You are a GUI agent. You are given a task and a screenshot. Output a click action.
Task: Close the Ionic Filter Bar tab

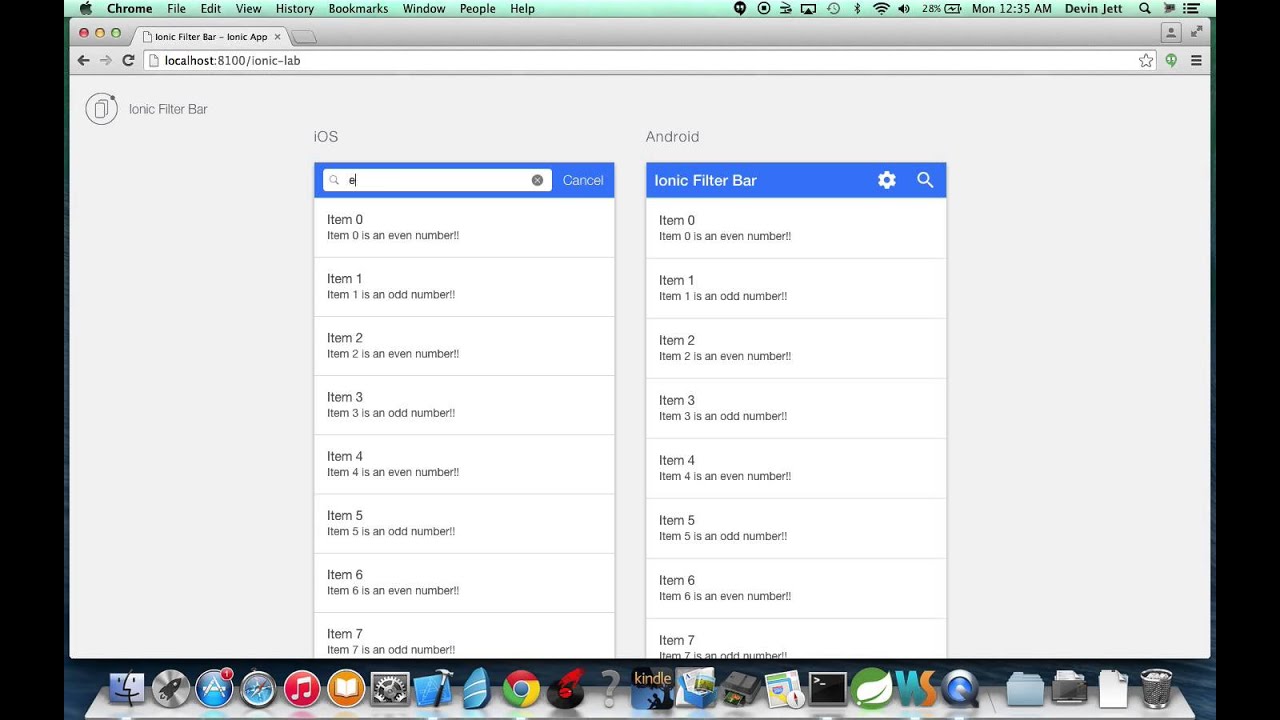[x=278, y=37]
